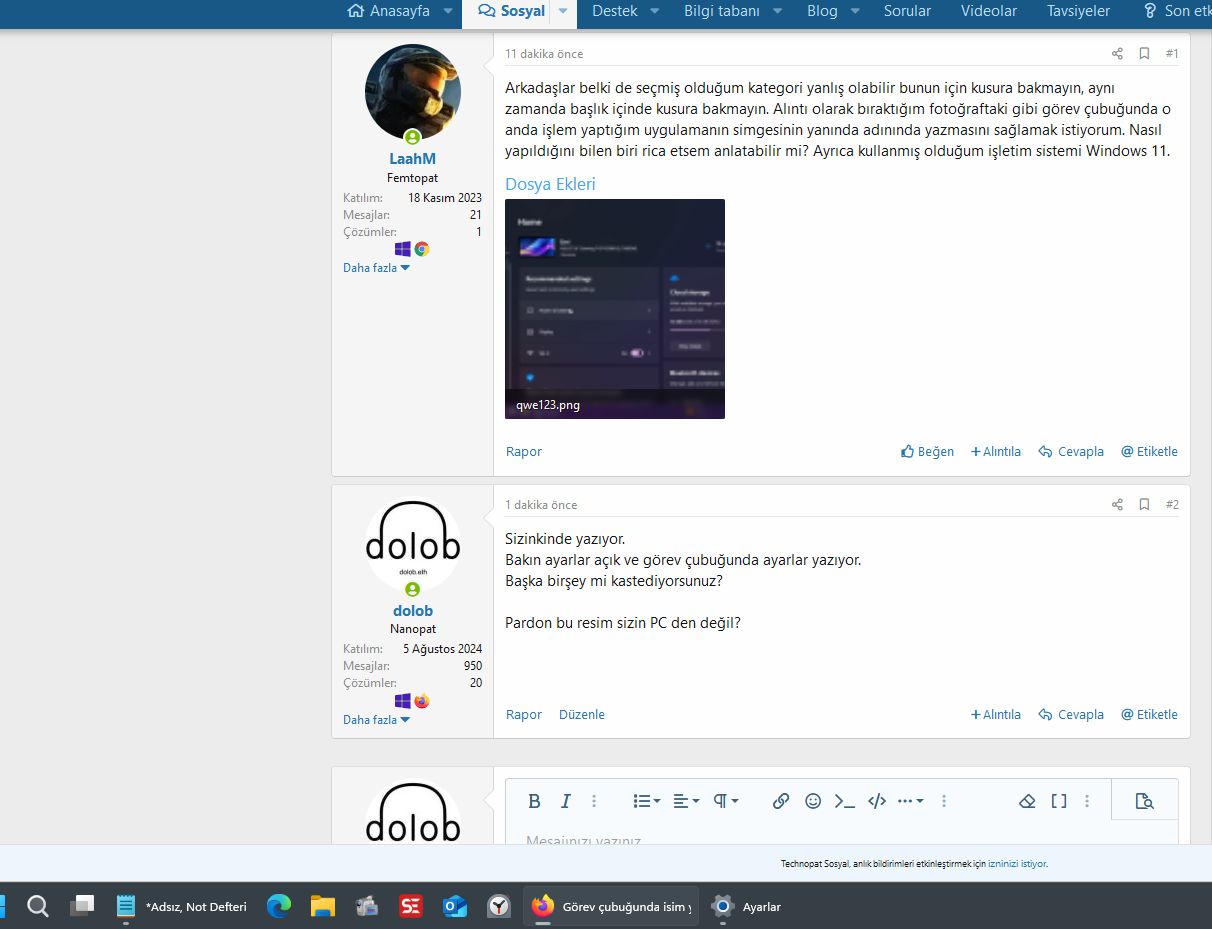The width and height of the screenshot is (1212, 929).
Task: Open more insert options after the ellipsis dropdown
Action: (944, 801)
